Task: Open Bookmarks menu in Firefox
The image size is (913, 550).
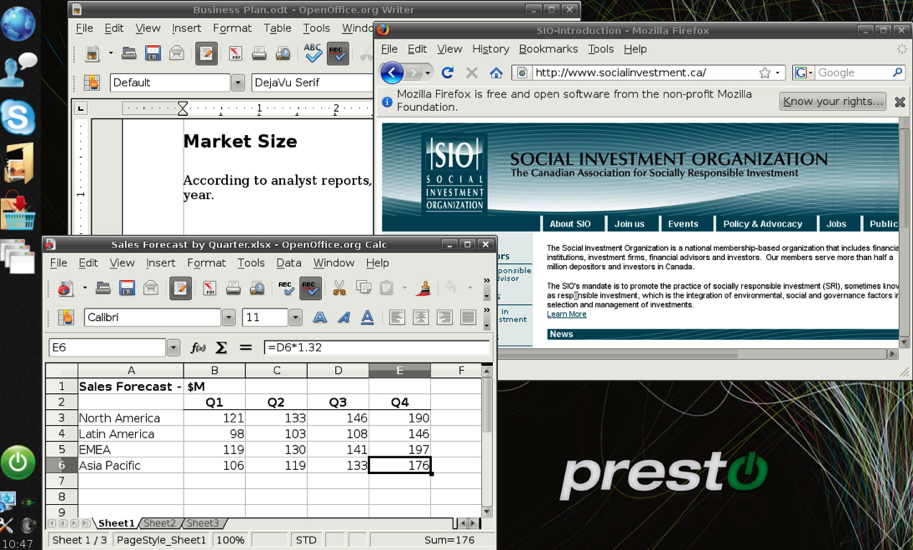Action: point(548,49)
